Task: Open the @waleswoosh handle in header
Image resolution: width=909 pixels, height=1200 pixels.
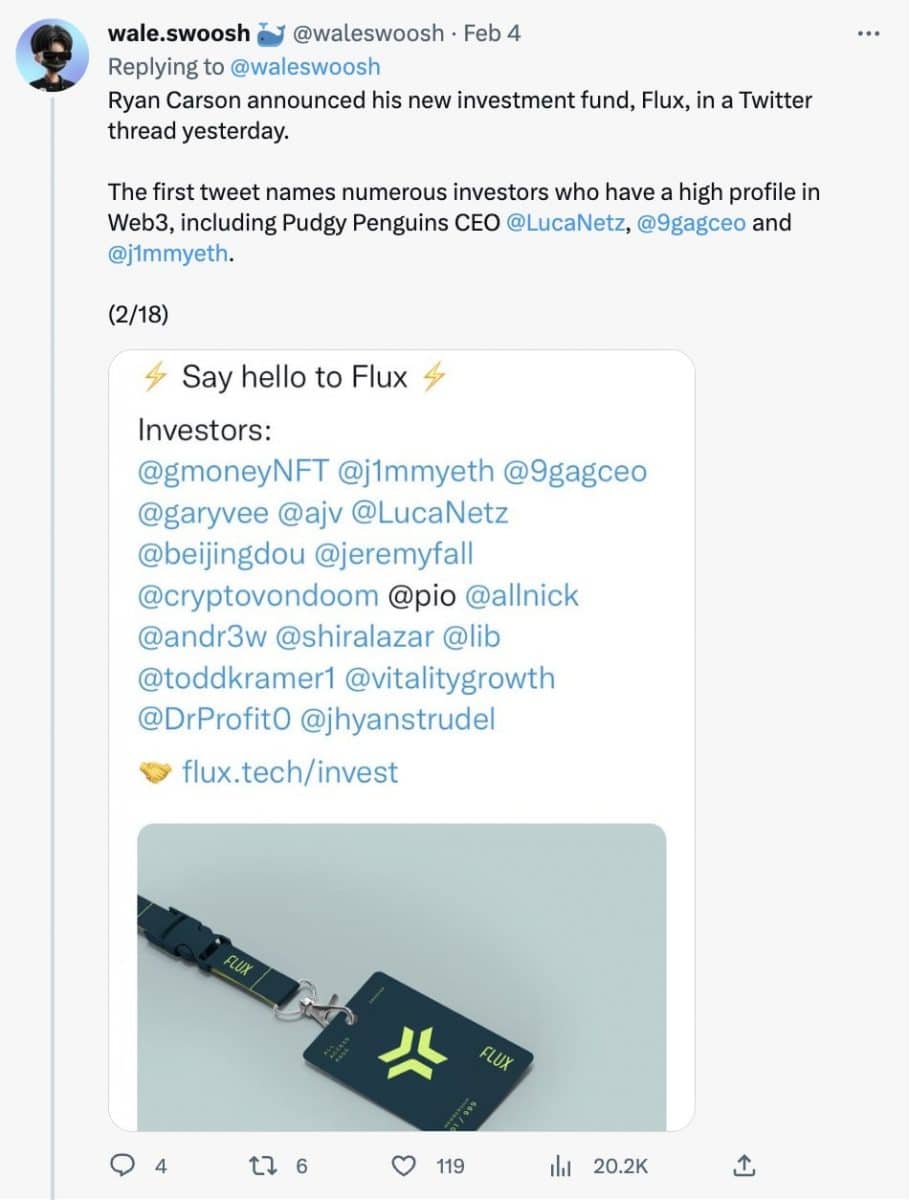Action: pyautogui.click(x=367, y=33)
